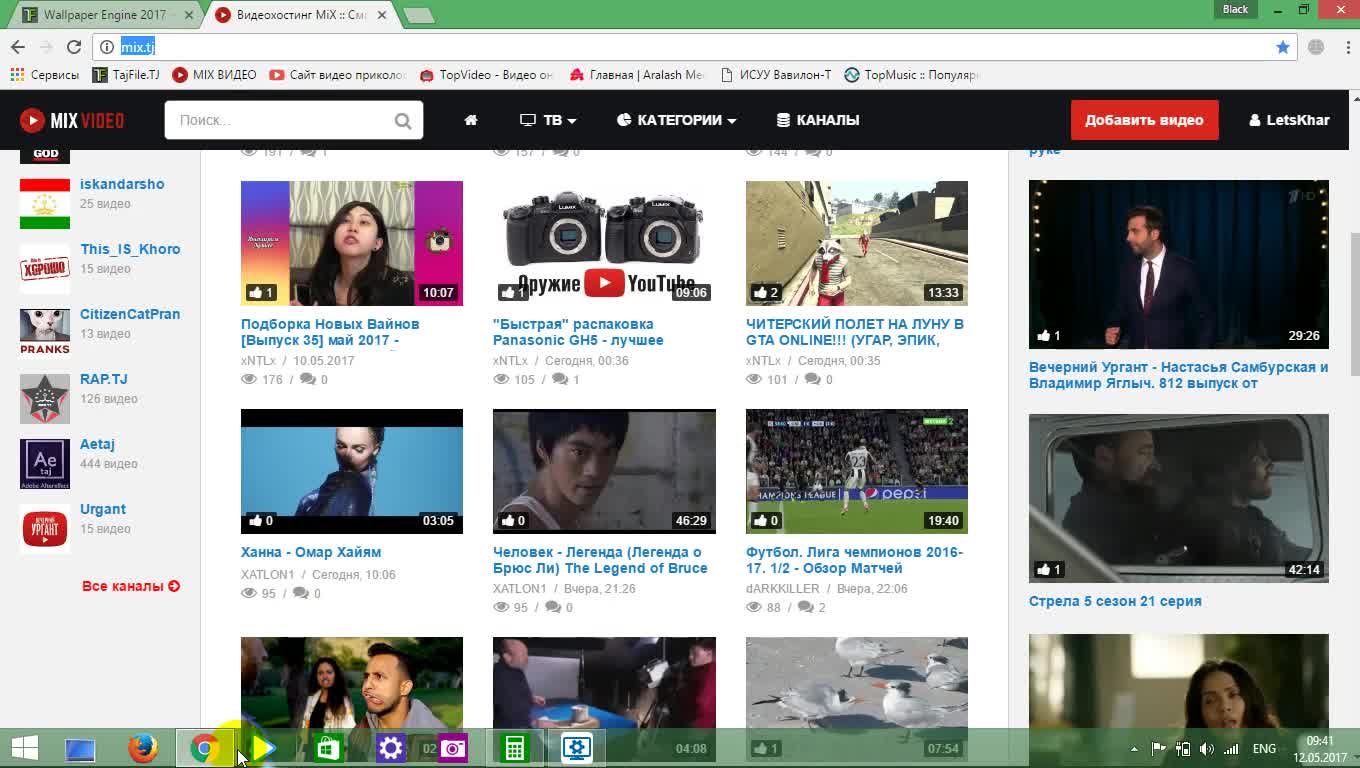Open the Settings gear app in the taskbar
This screenshot has height=768, width=1360.
pos(390,748)
